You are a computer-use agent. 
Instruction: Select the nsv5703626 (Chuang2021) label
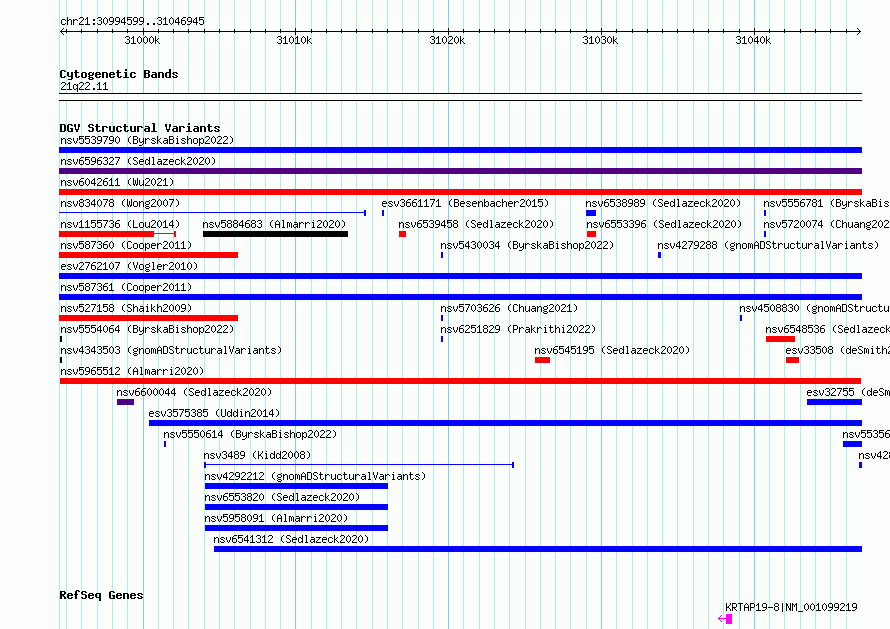coord(509,308)
